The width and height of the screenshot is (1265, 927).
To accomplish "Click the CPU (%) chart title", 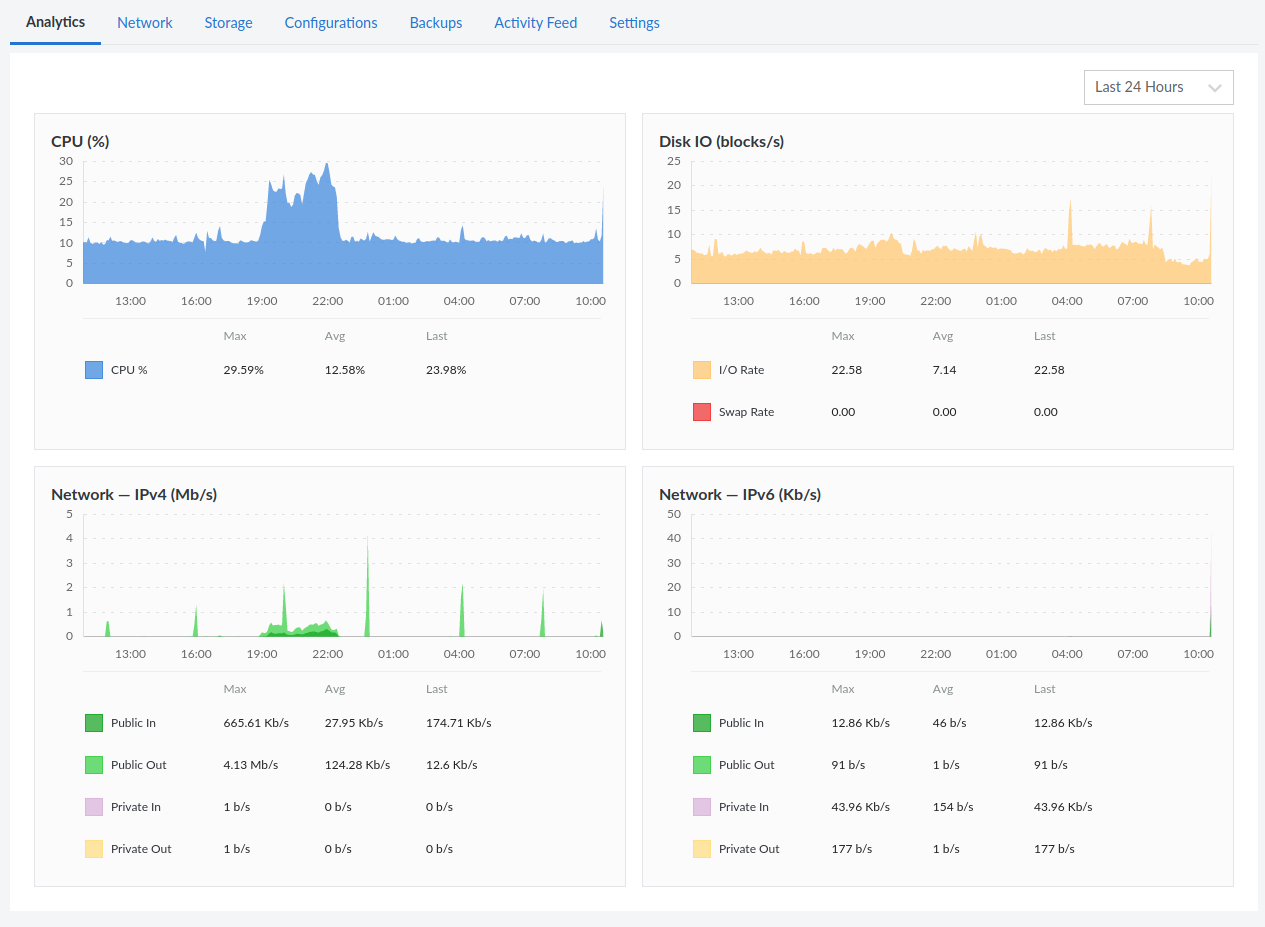I will coord(80,142).
